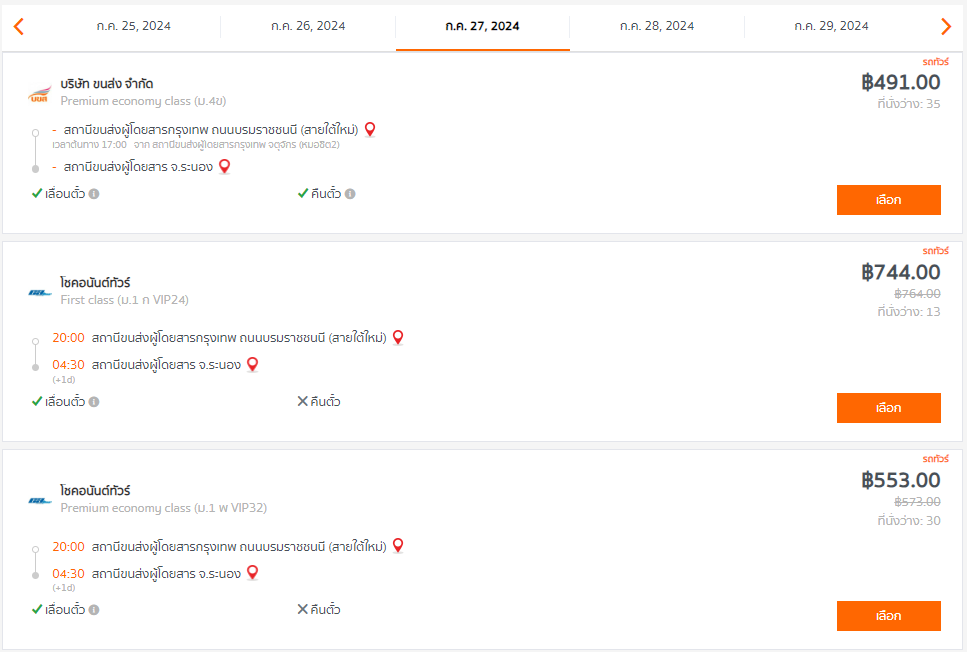The height and width of the screenshot is (652, 967).
Task: Switch to the ก.ค. 28, 2024 date tab
Action: pyautogui.click(x=657, y=26)
